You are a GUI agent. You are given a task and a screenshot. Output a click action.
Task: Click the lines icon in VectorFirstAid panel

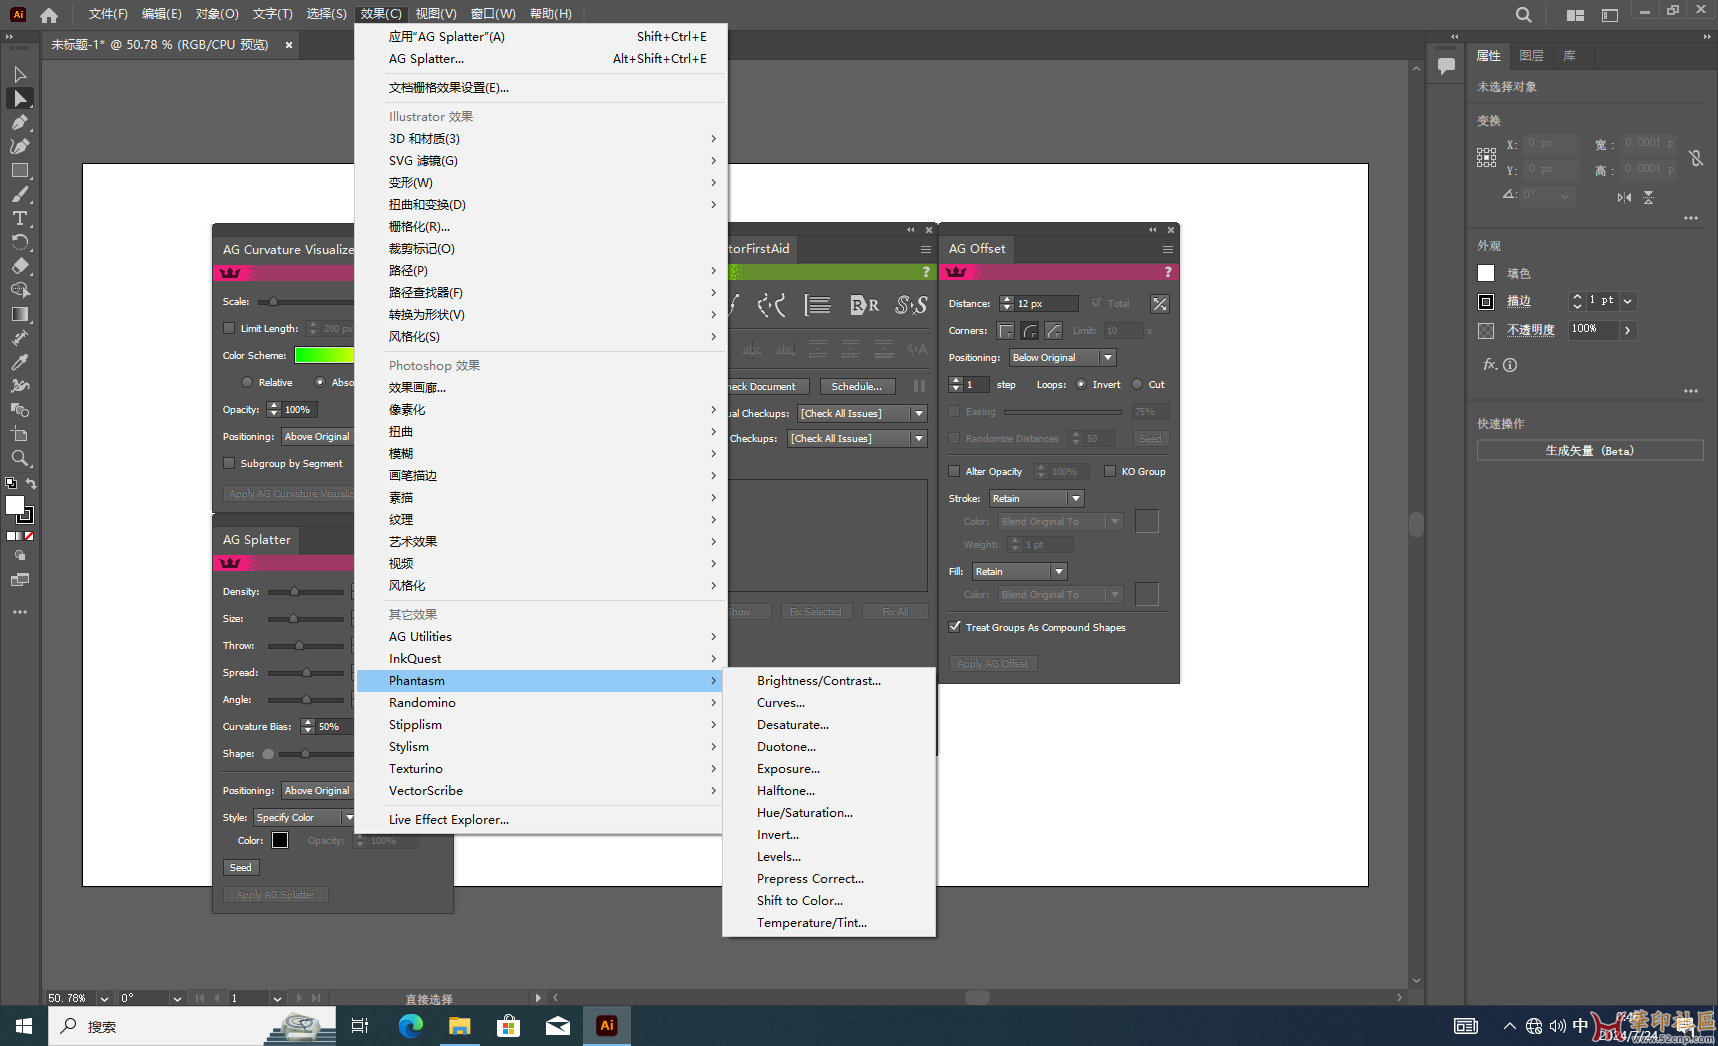818,305
